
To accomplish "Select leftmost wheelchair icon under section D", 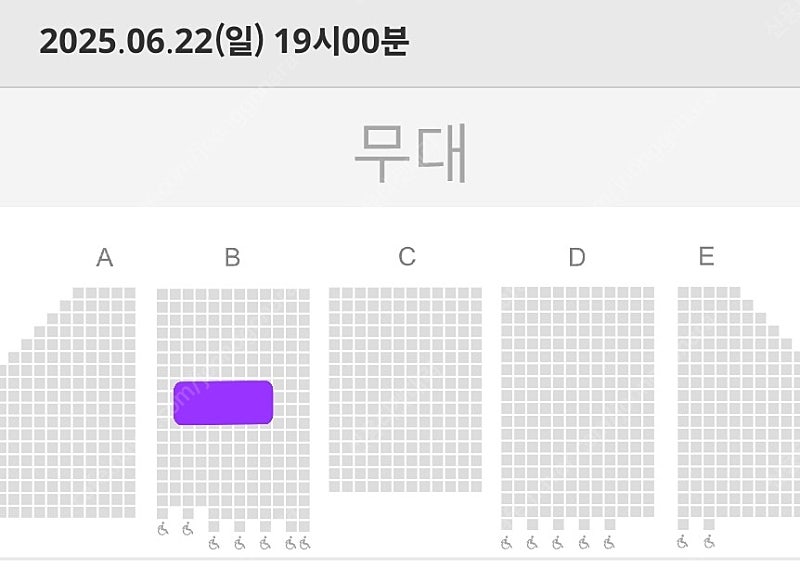I will pos(506,542).
